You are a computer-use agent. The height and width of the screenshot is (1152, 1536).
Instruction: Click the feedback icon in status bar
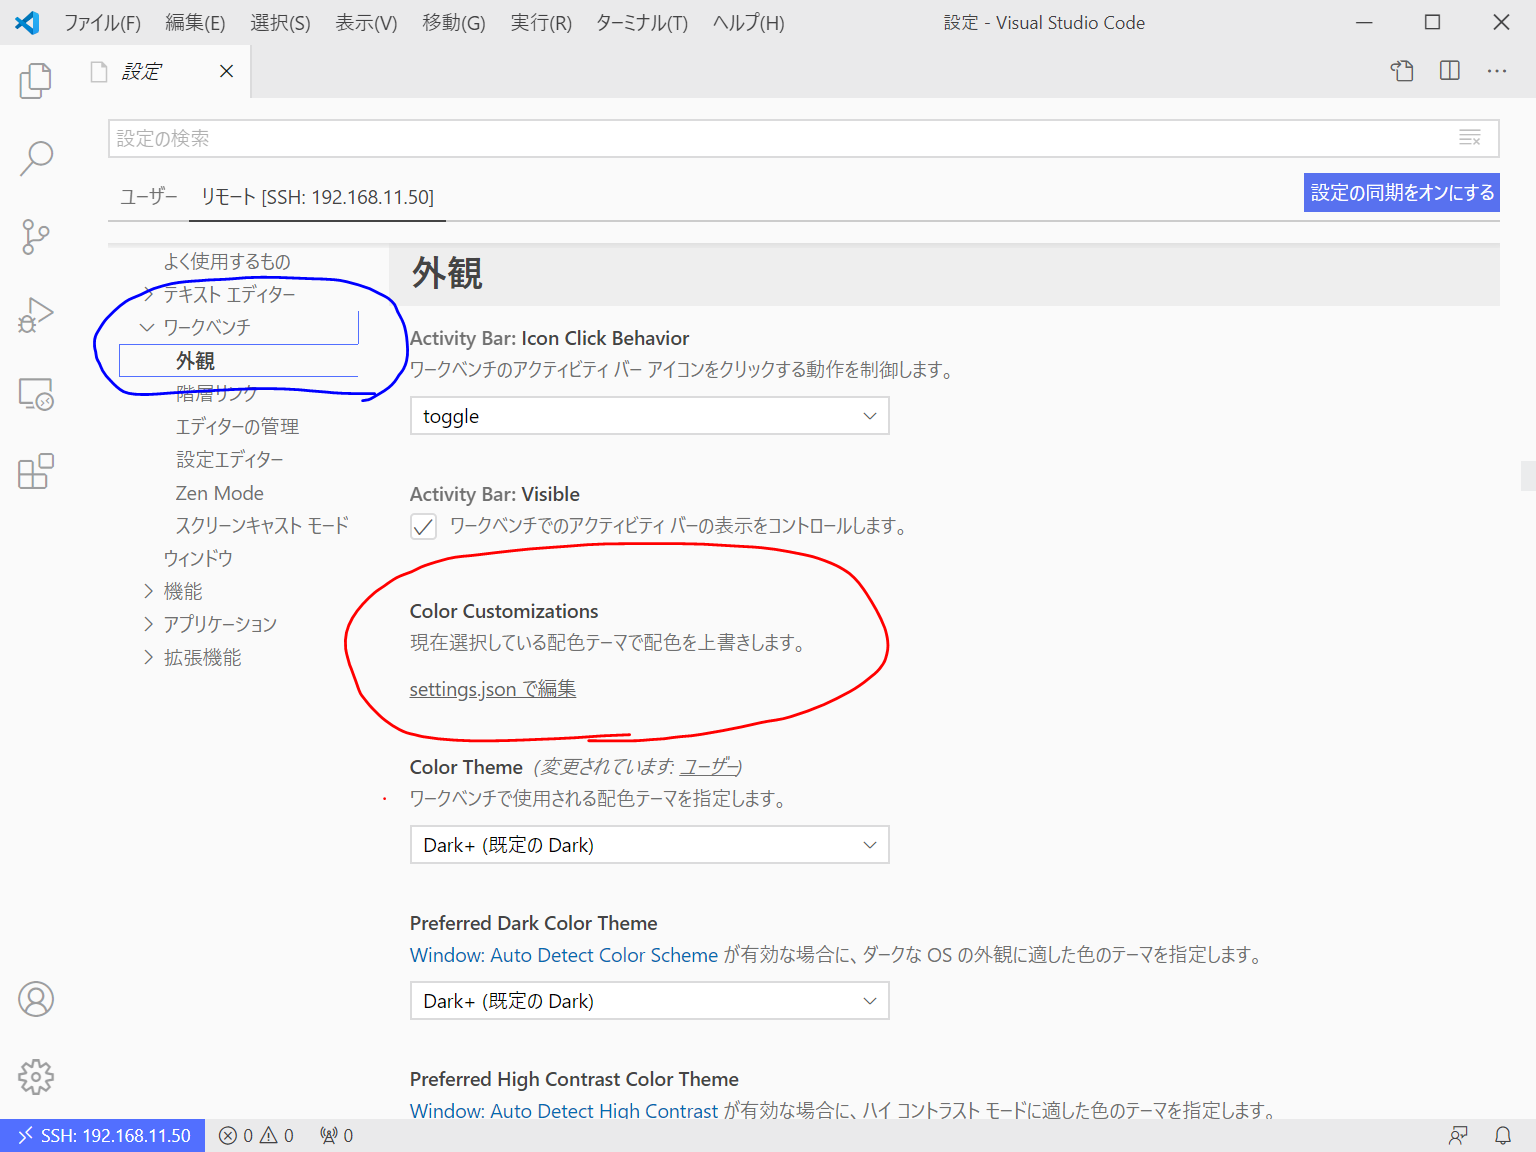click(x=1459, y=1135)
